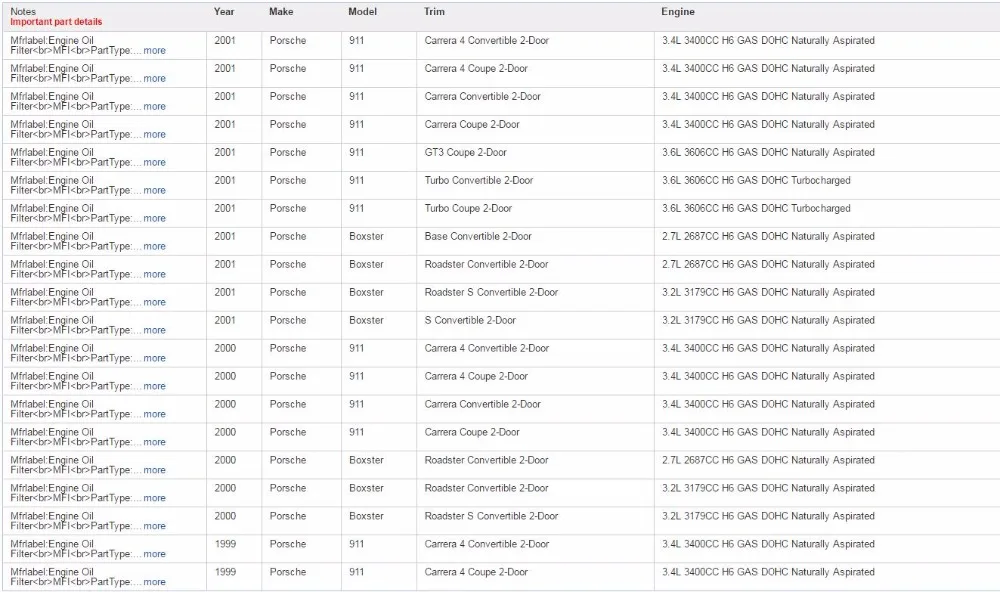The width and height of the screenshot is (1000, 592).
Task: Open 'more' for 2000 Carrera 4 Coupe
Action: coord(154,387)
